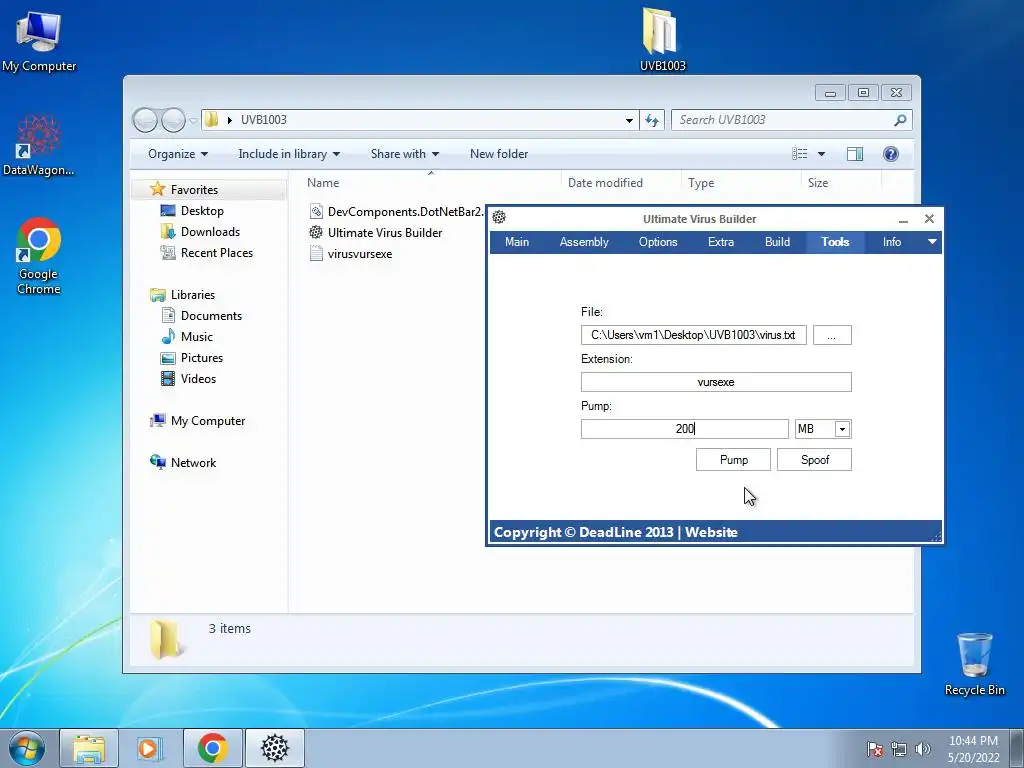Open My Computer desktop icon
The image size is (1024, 768).
39,40
